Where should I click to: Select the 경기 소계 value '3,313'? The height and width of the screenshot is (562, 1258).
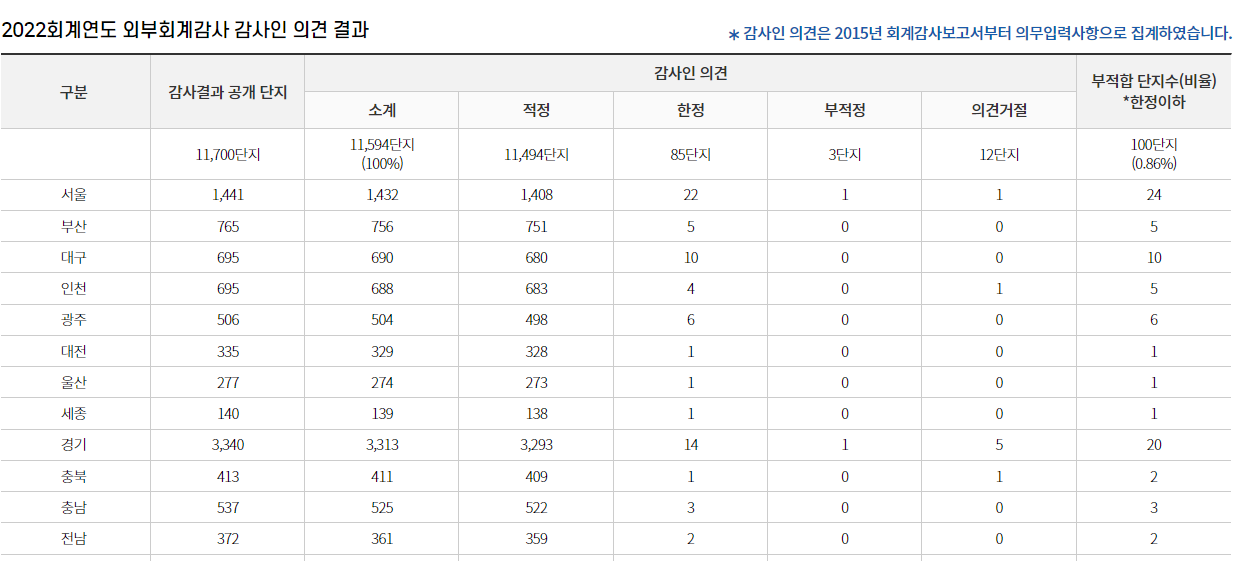pos(382,446)
